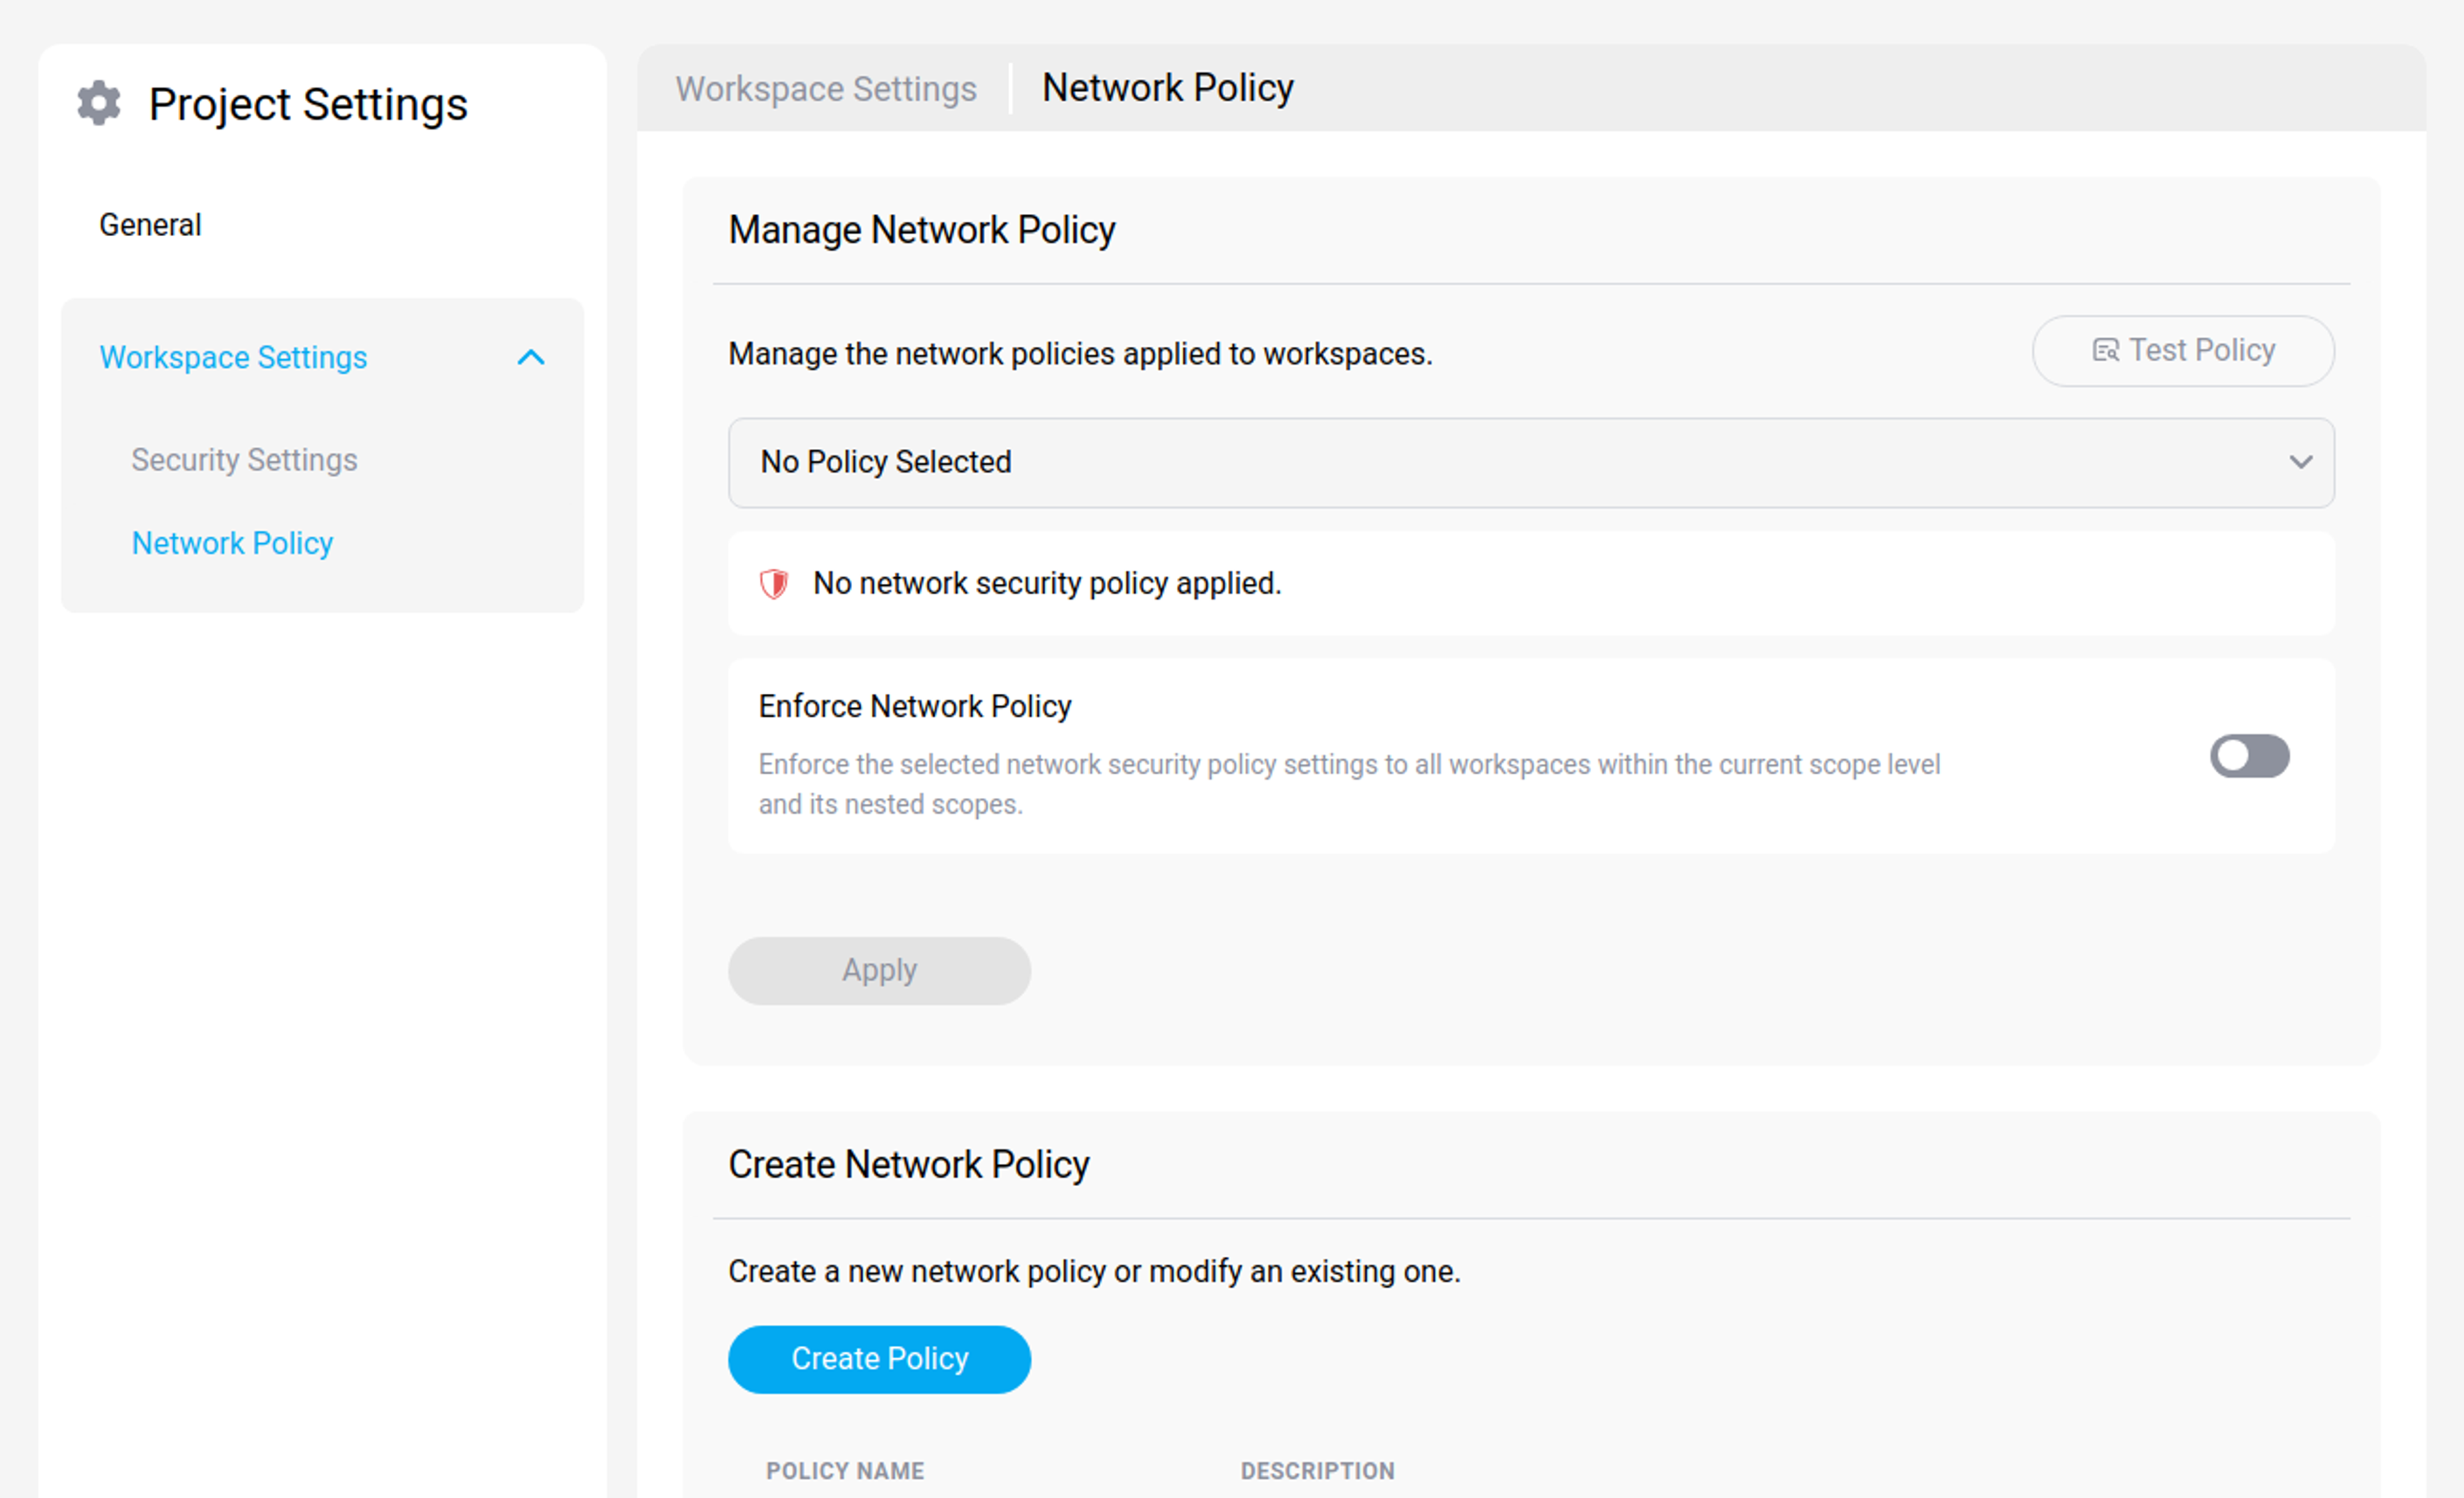Collapse the Workspace Settings sidebar section

click(532, 357)
